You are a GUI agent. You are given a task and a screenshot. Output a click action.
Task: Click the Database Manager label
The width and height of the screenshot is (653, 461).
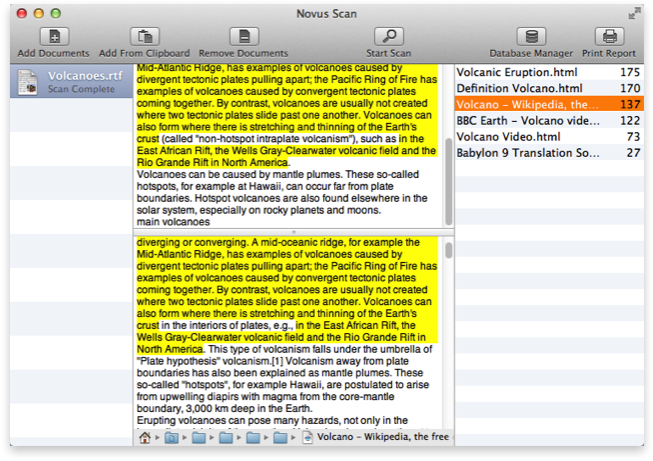click(531, 53)
